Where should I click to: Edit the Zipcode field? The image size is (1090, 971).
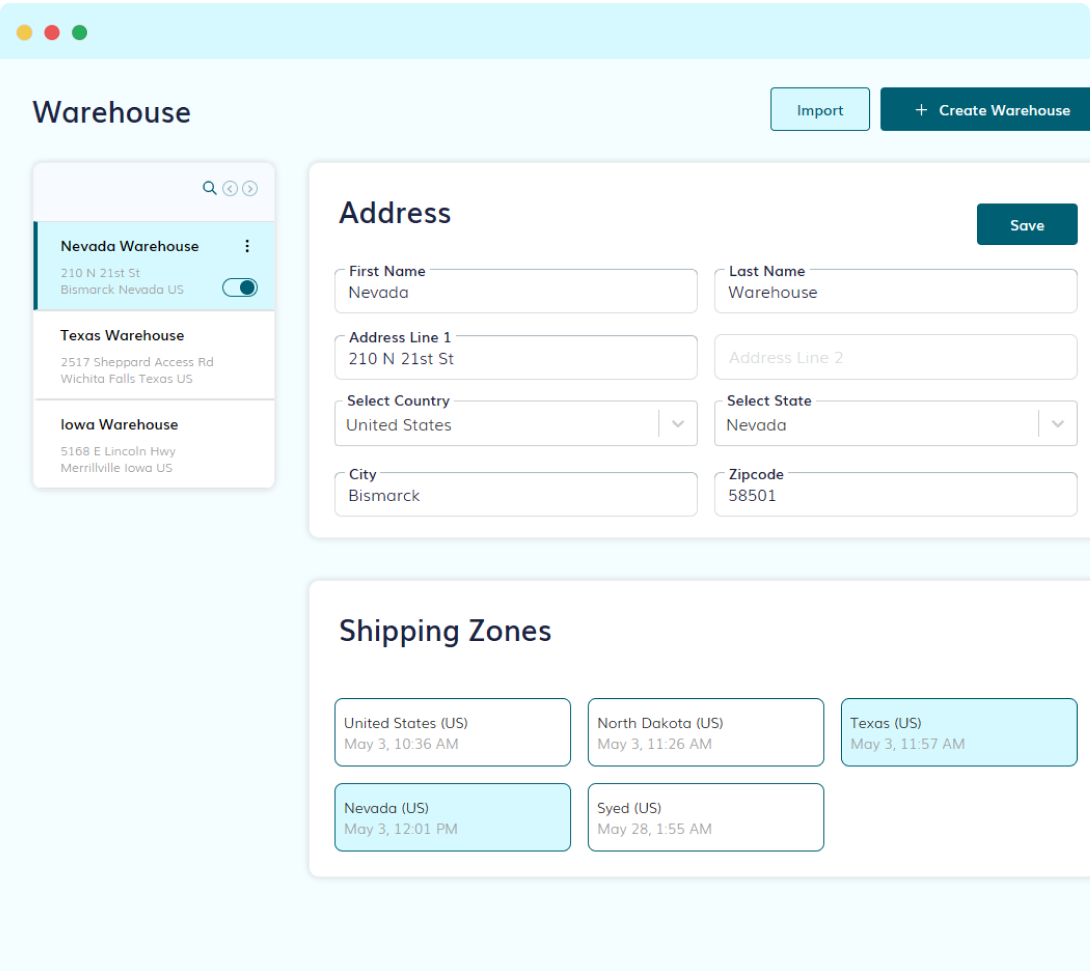(895, 495)
